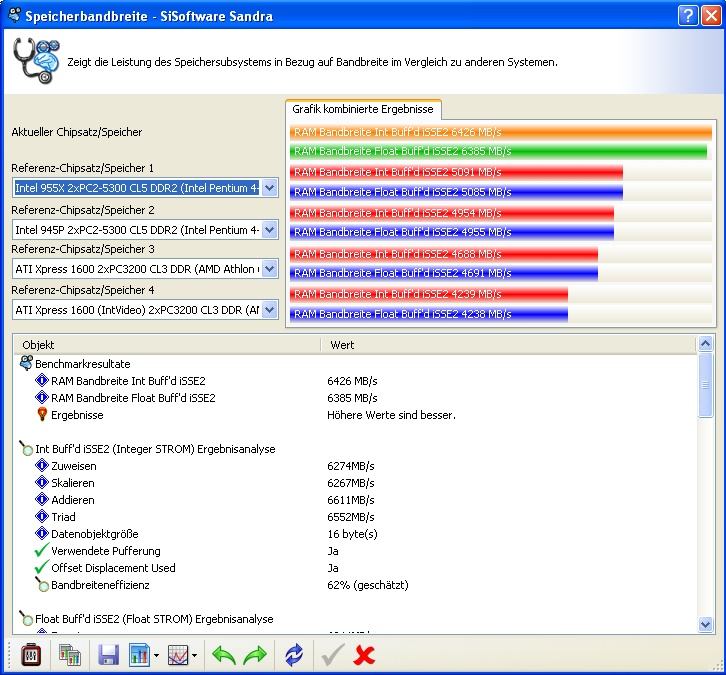Open the options icon in bottom toolbar
The height and width of the screenshot is (675, 726).
pos(31,655)
